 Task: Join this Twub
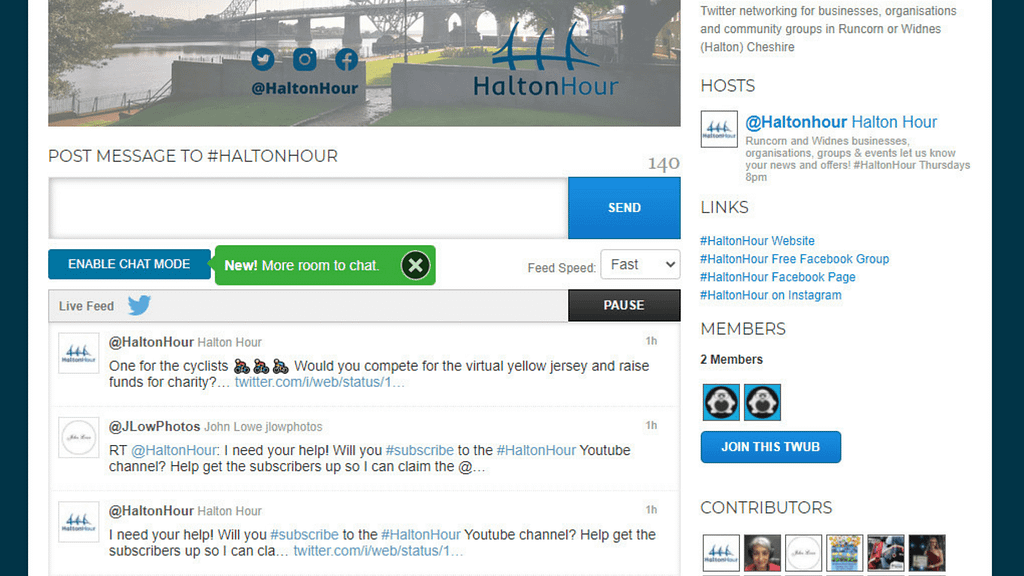coord(771,447)
